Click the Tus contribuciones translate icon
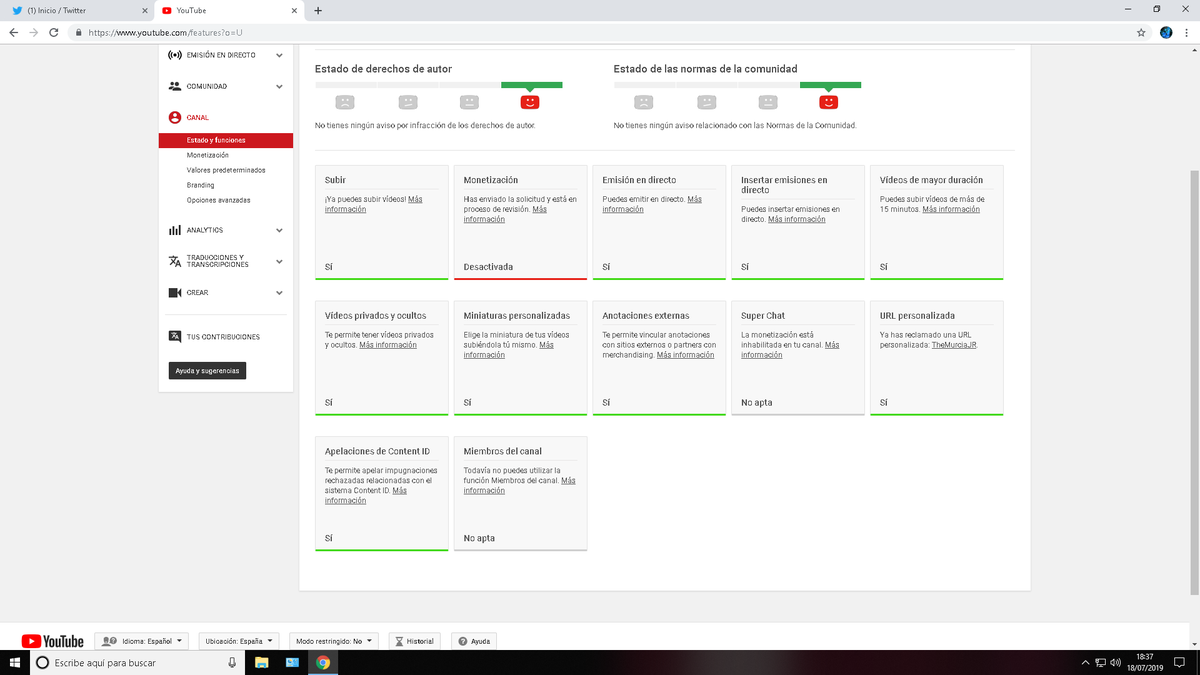The height and width of the screenshot is (675, 1200). coord(175,337)
